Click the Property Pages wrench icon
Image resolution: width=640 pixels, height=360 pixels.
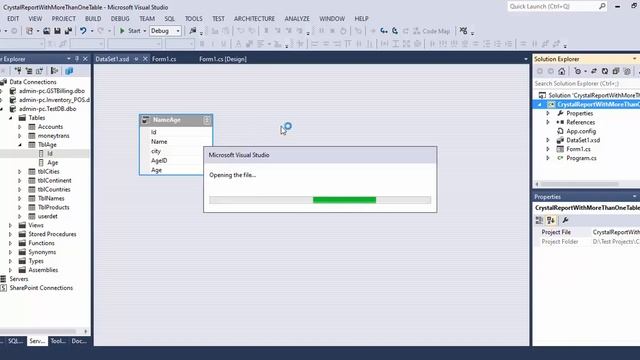(x=565, y=220)
